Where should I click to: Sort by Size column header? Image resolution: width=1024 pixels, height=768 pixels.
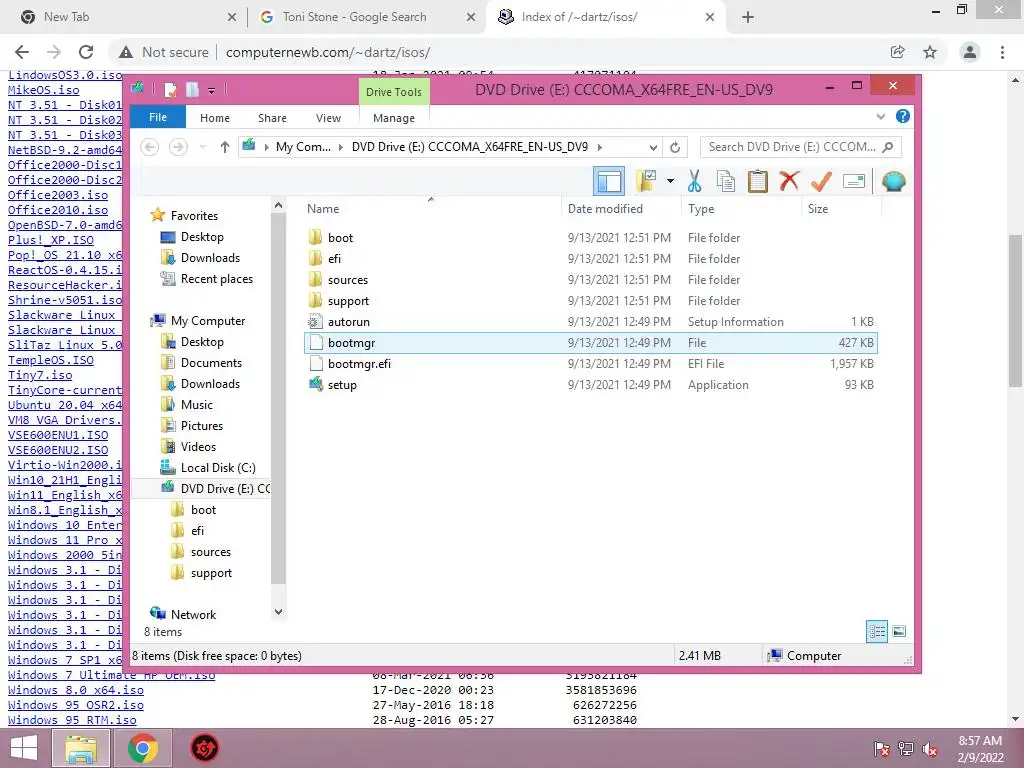(x=841, y=208)
